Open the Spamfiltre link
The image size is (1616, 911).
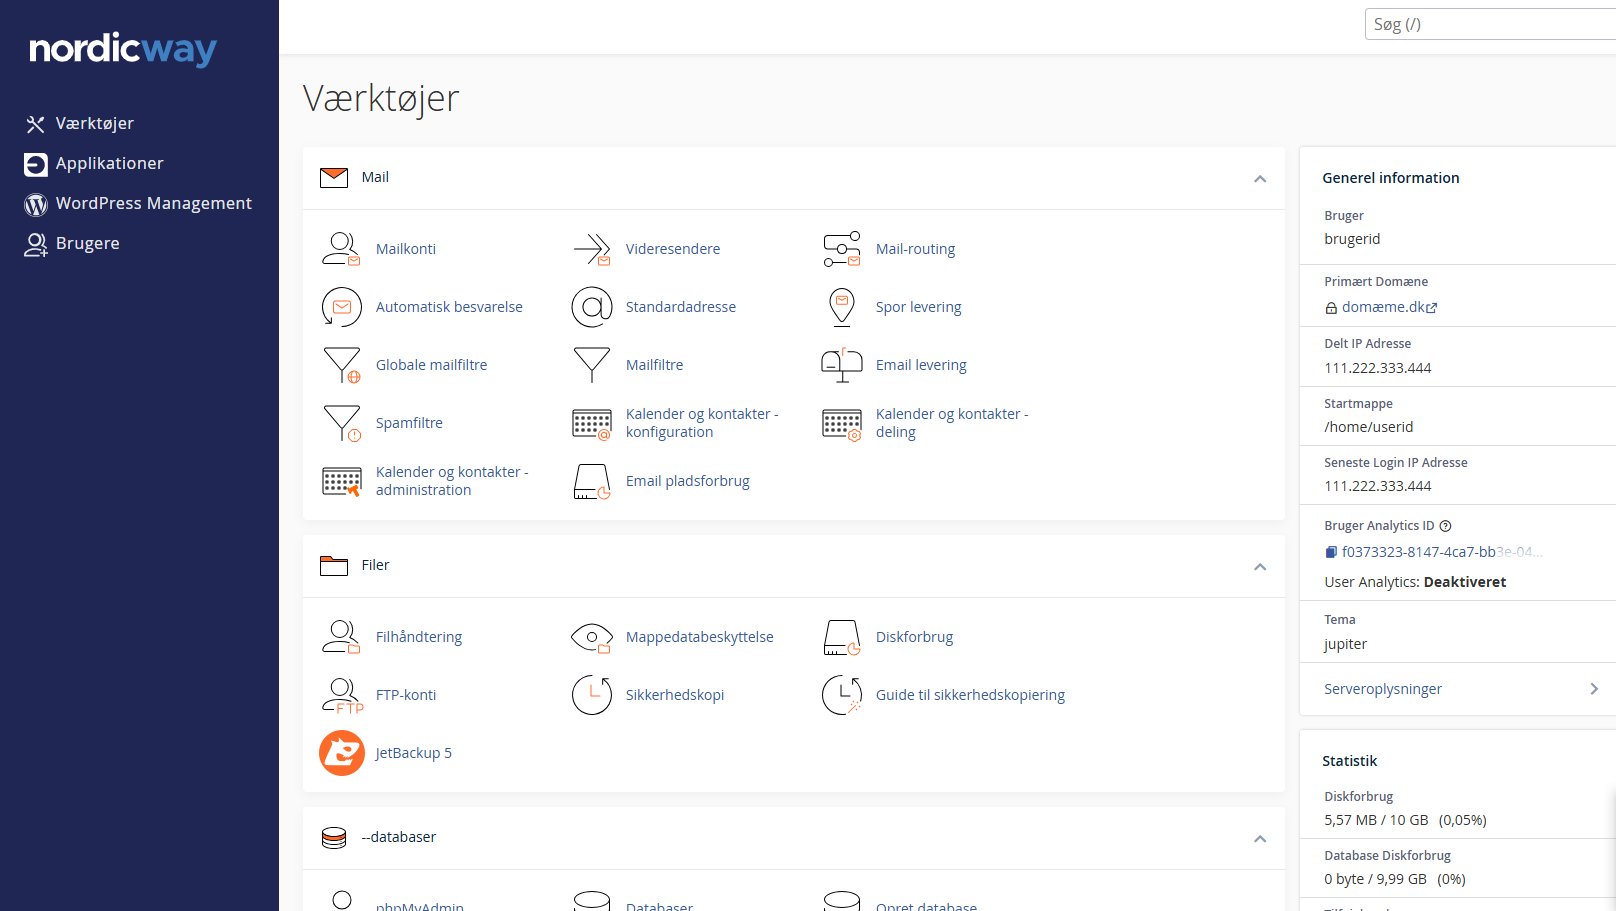click(409, 423)
